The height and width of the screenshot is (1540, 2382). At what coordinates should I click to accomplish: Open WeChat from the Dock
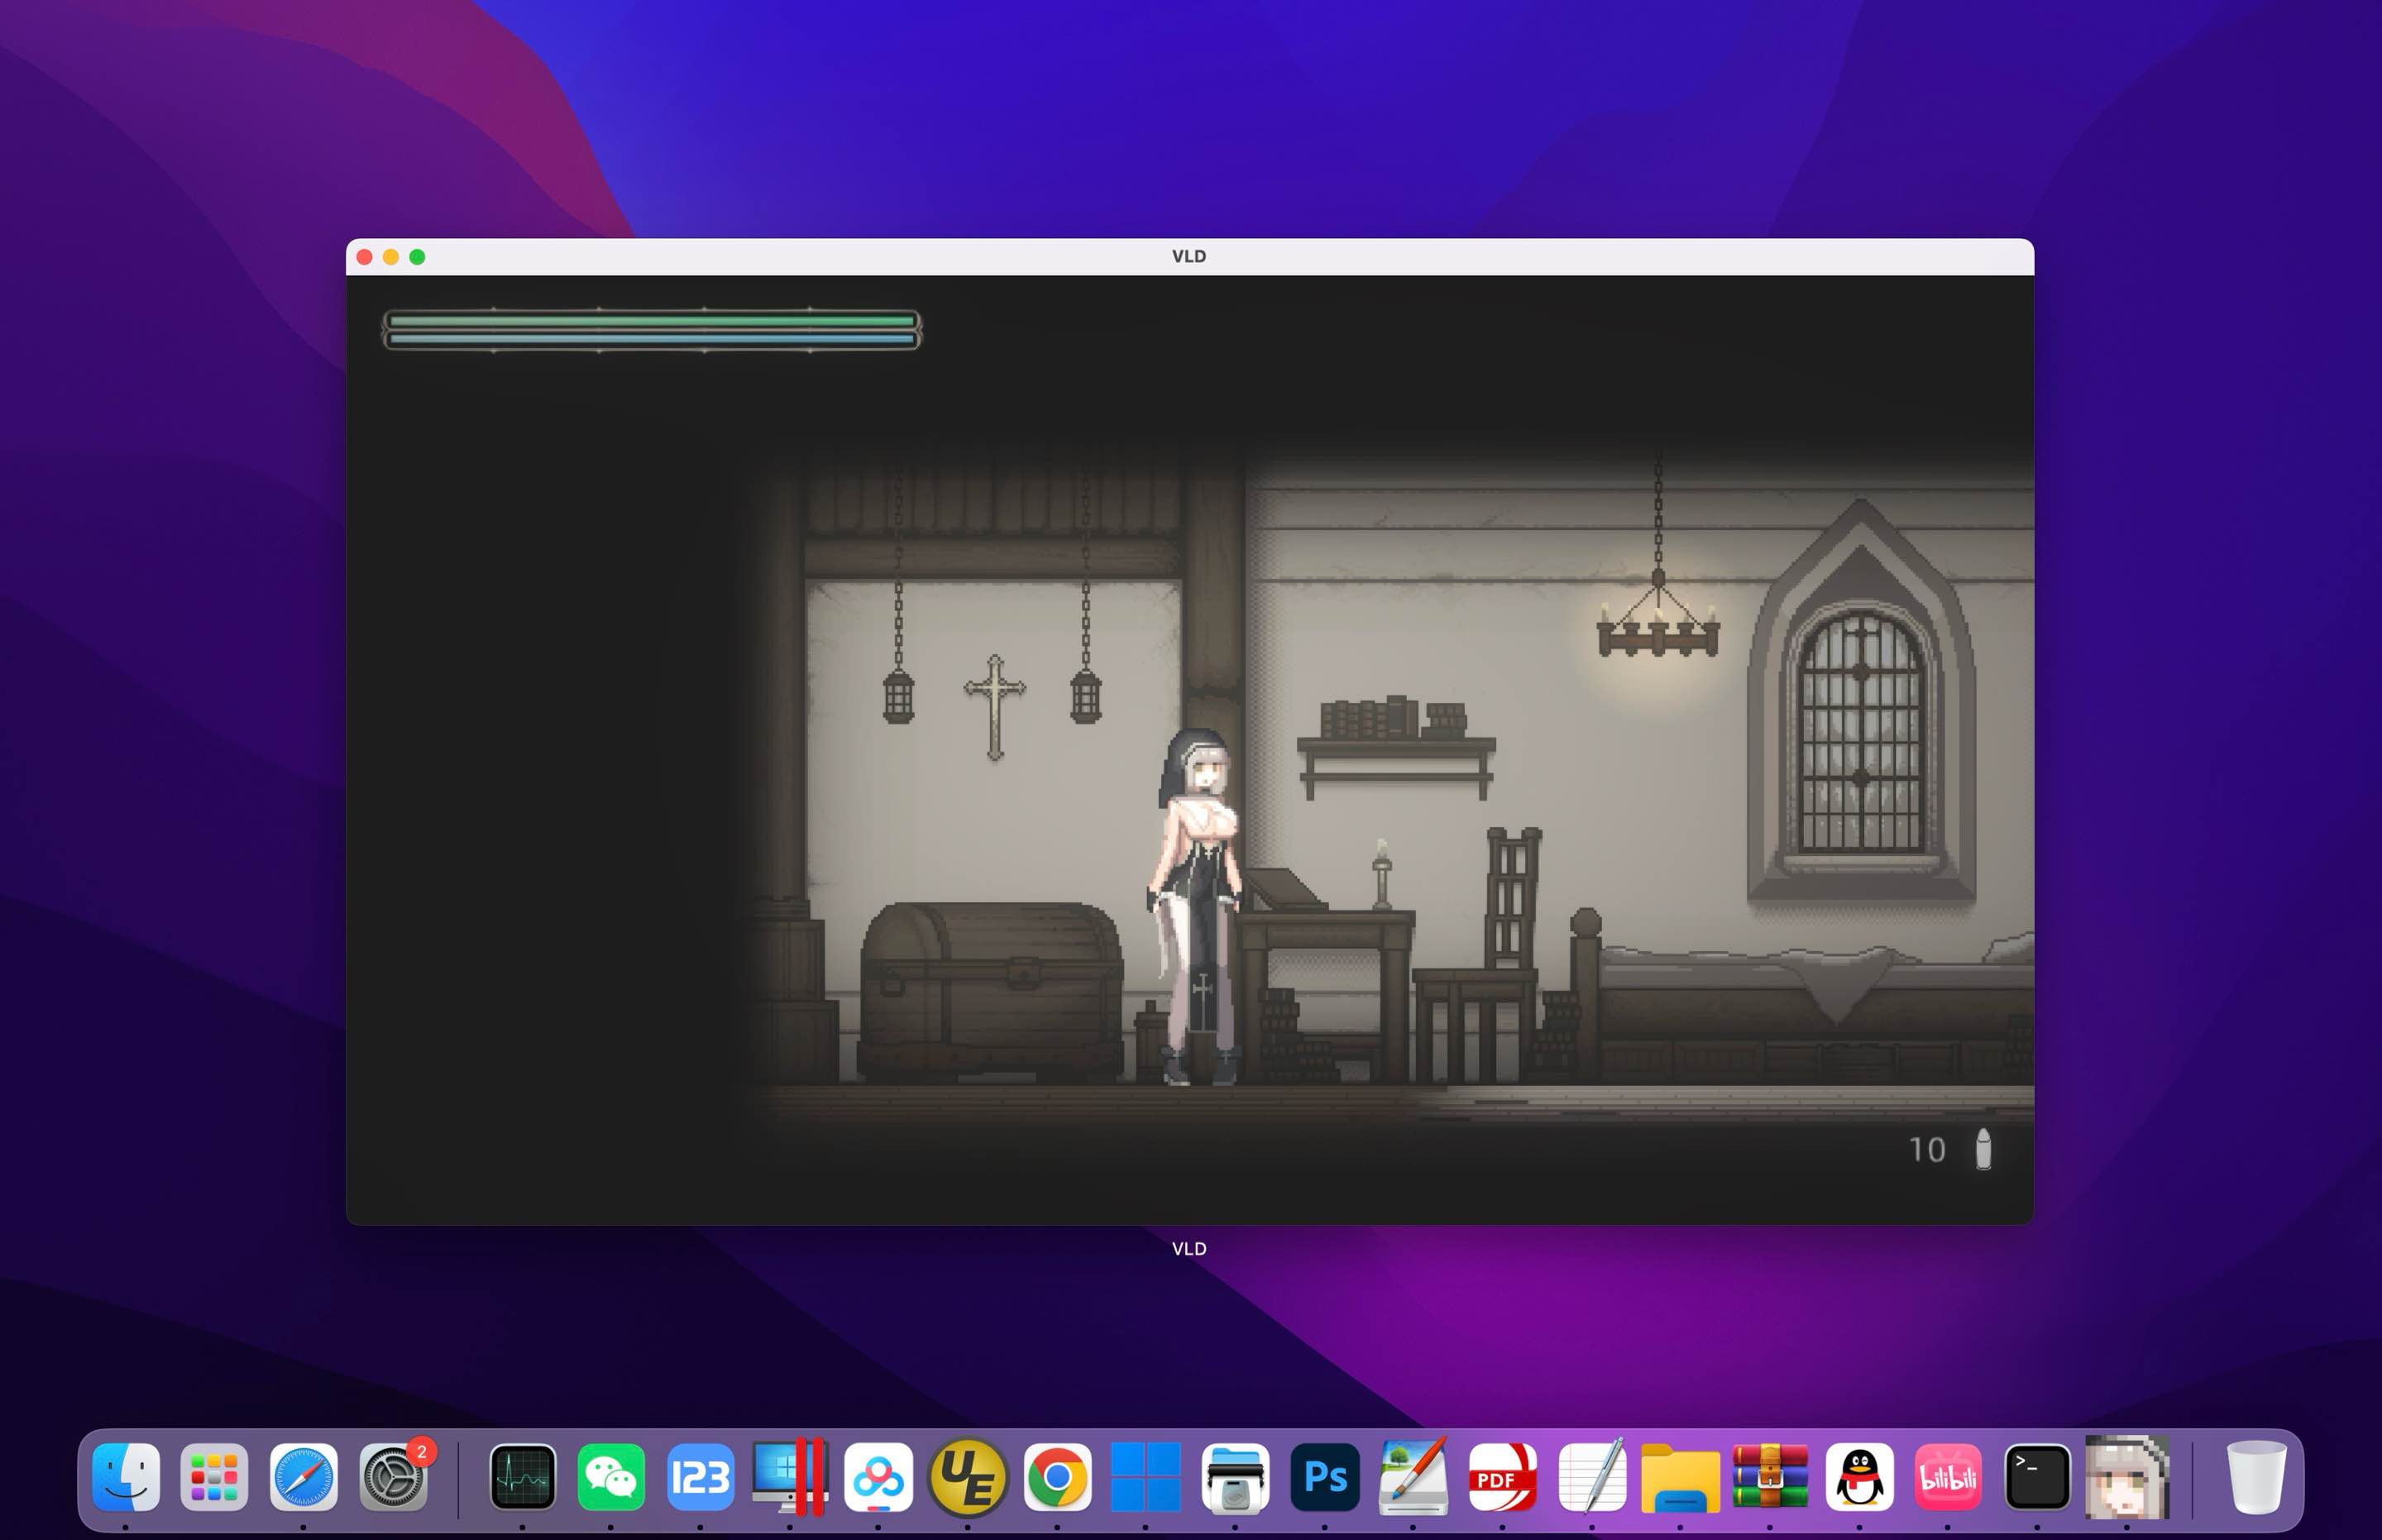coord(611,1477)
